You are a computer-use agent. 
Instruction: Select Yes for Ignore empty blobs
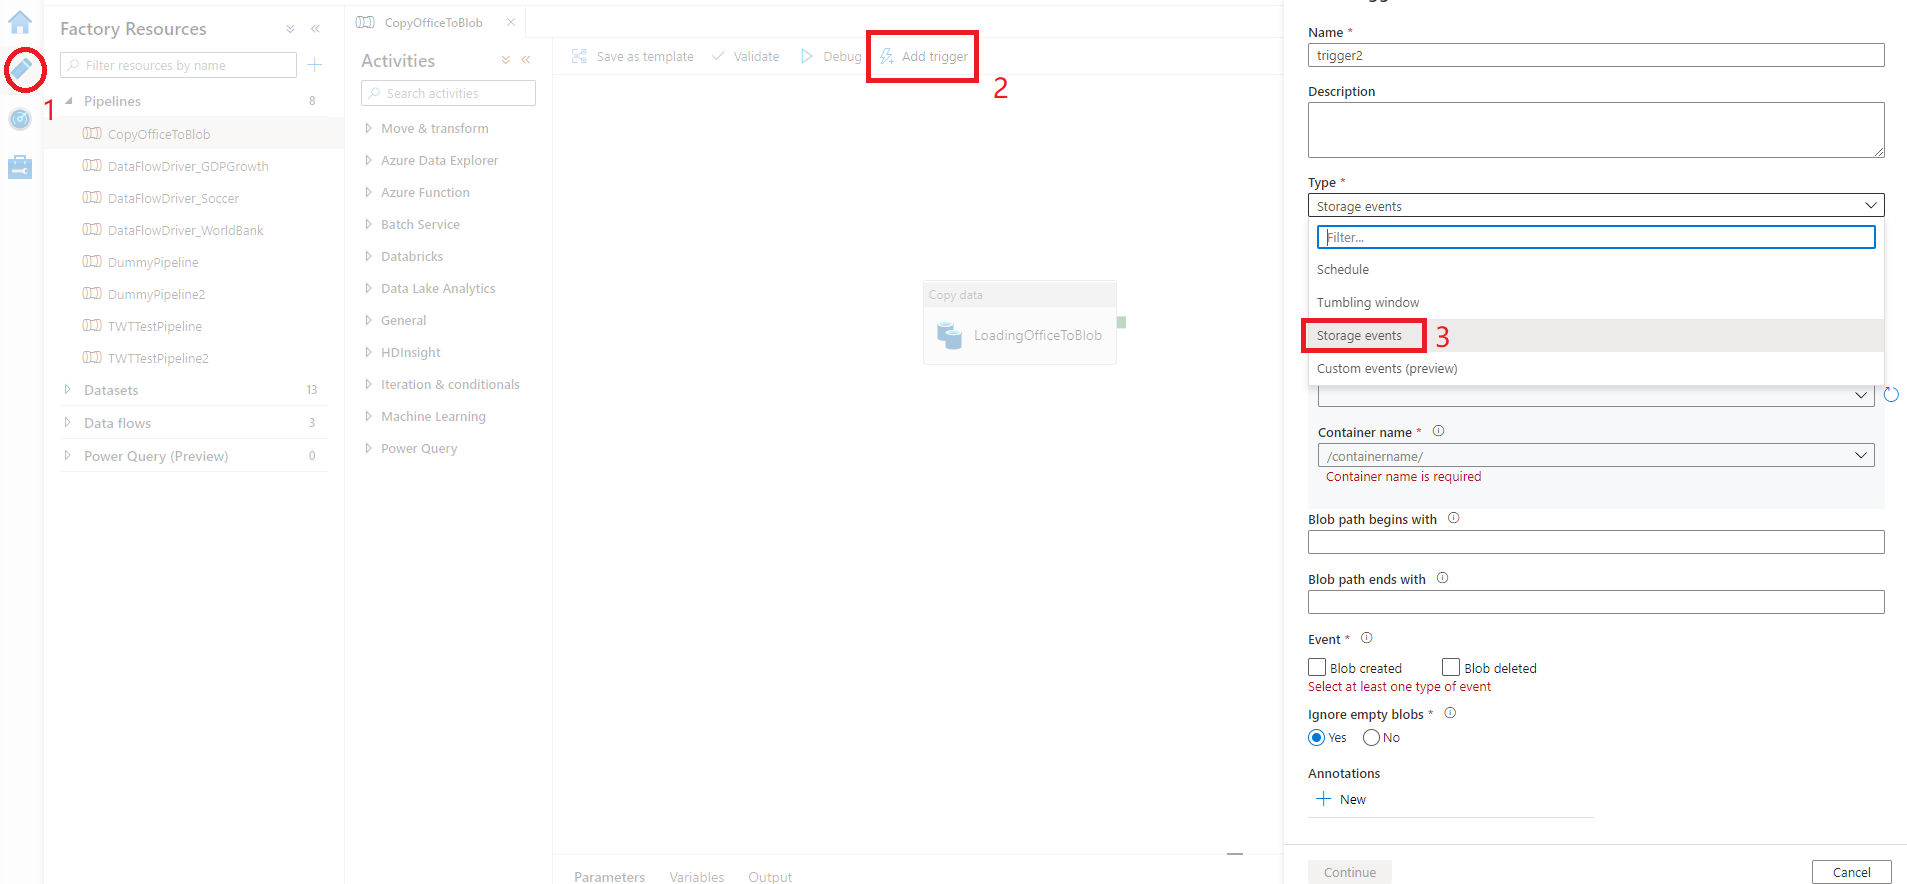[1317, 738]
